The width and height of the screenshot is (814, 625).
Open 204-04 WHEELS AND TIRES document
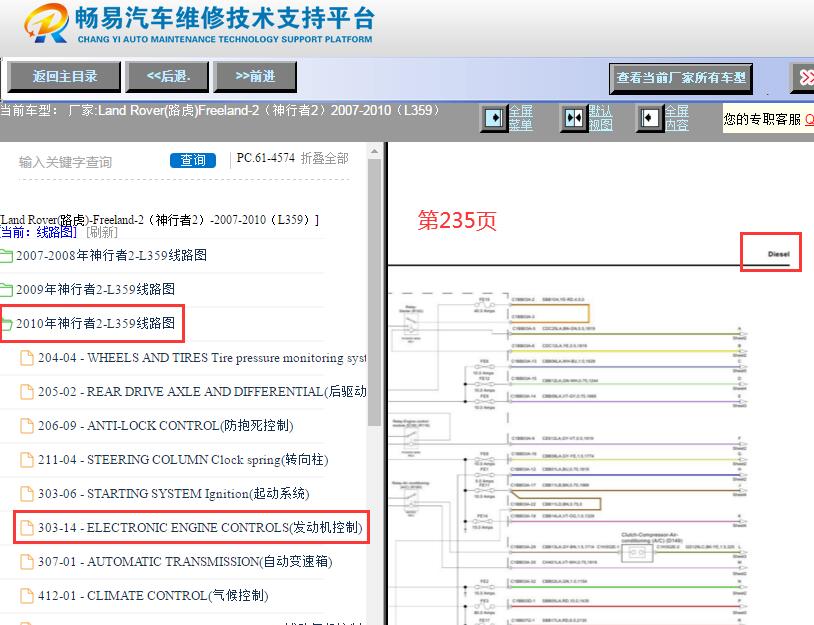[202, 358]
